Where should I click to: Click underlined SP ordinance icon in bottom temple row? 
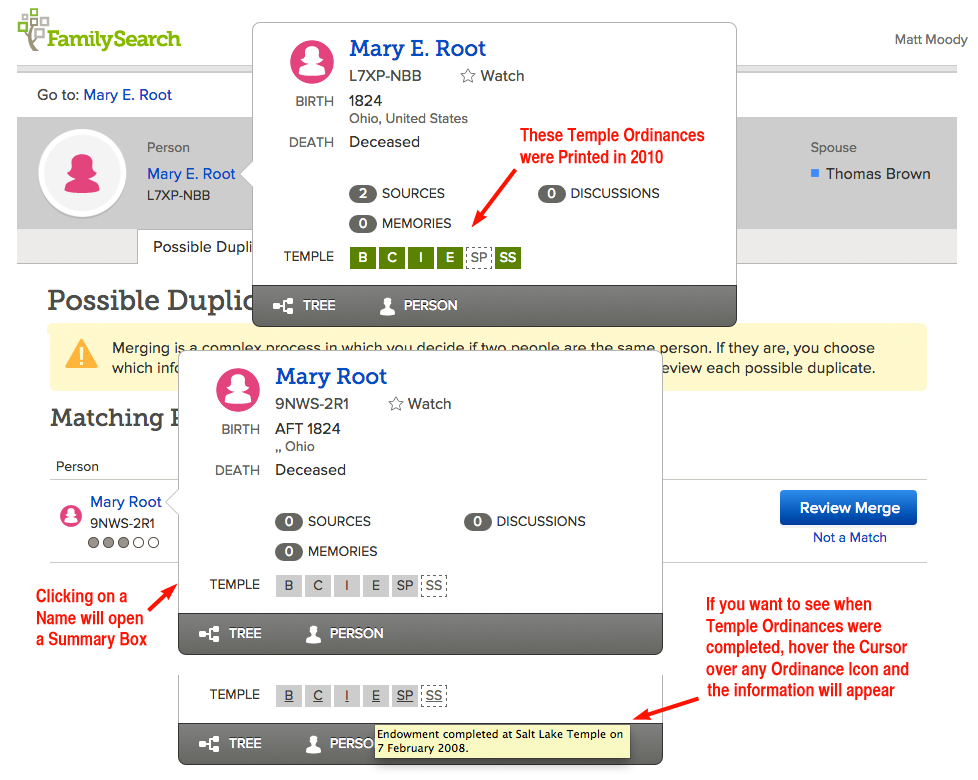(x=405, y=696)
